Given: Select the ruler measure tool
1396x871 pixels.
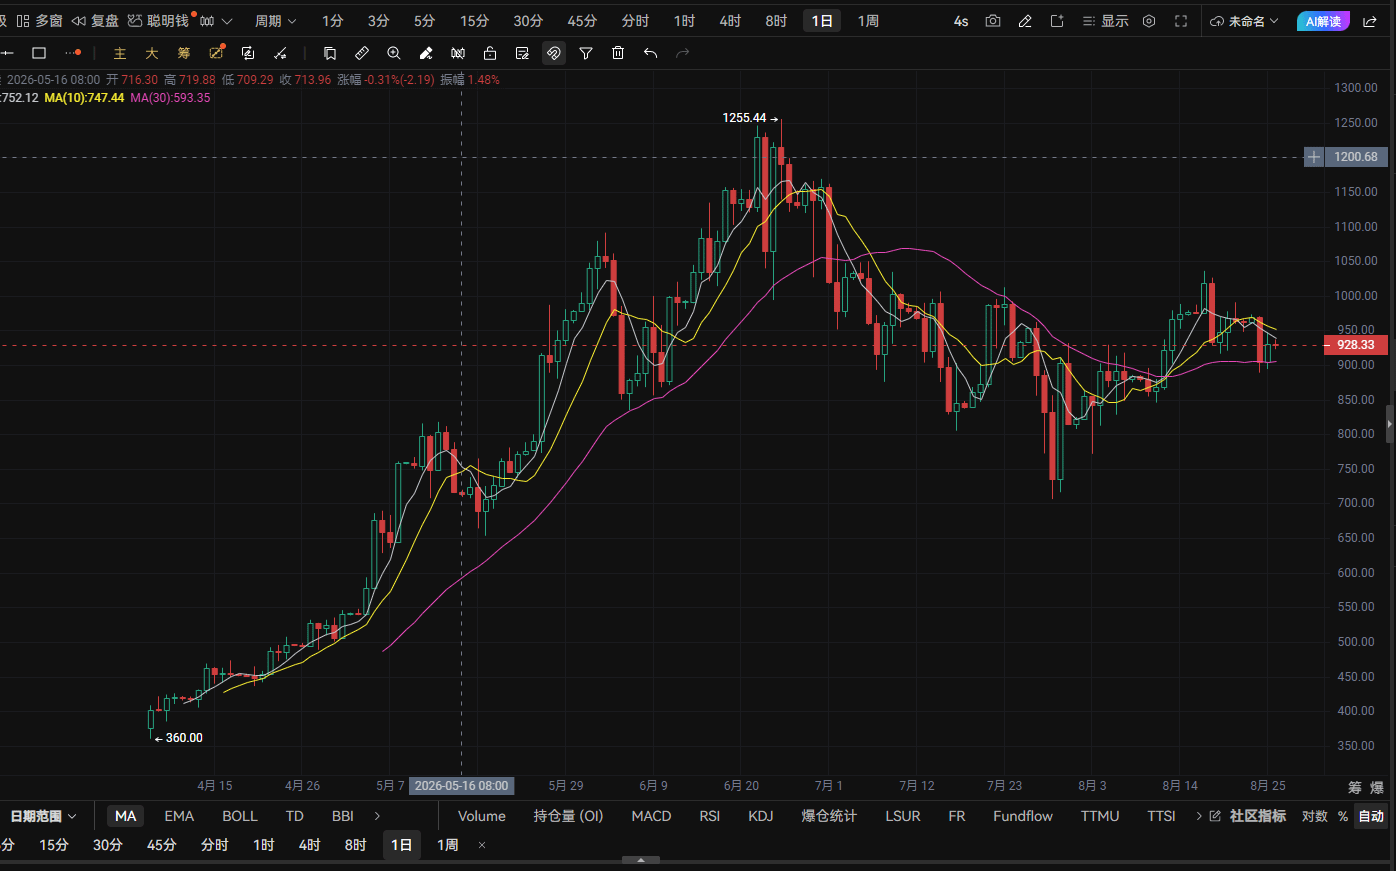Looking at the screenshot, I should pyautogui.click(x=362, y=53).
